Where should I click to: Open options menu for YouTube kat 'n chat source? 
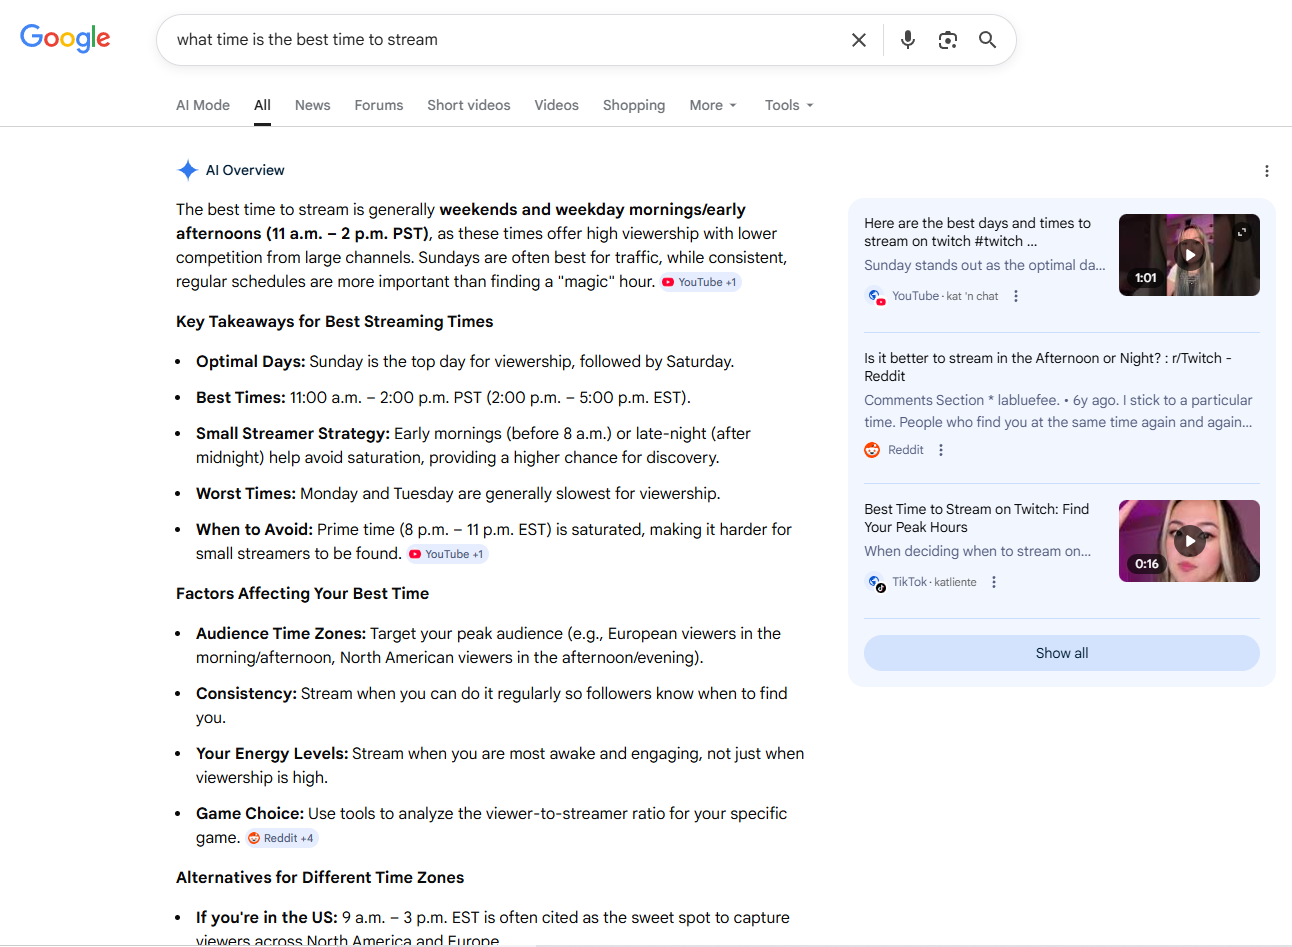click(1016, 296)
